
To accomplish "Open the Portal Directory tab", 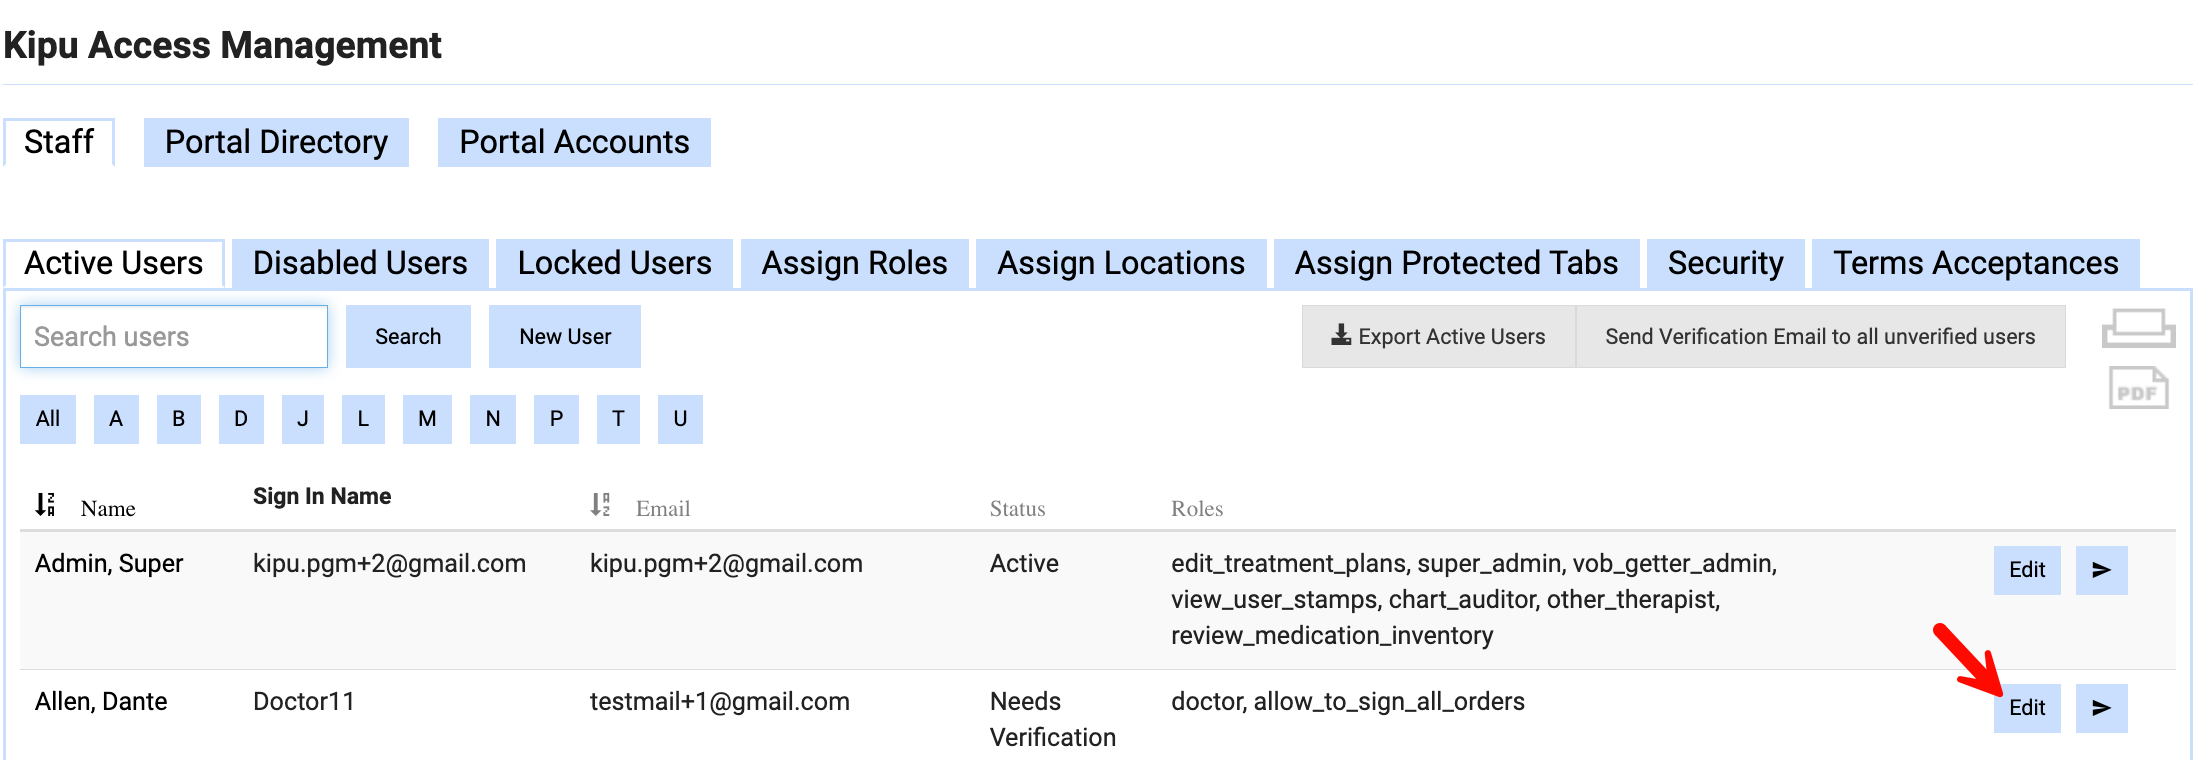I will click(276, 142).
